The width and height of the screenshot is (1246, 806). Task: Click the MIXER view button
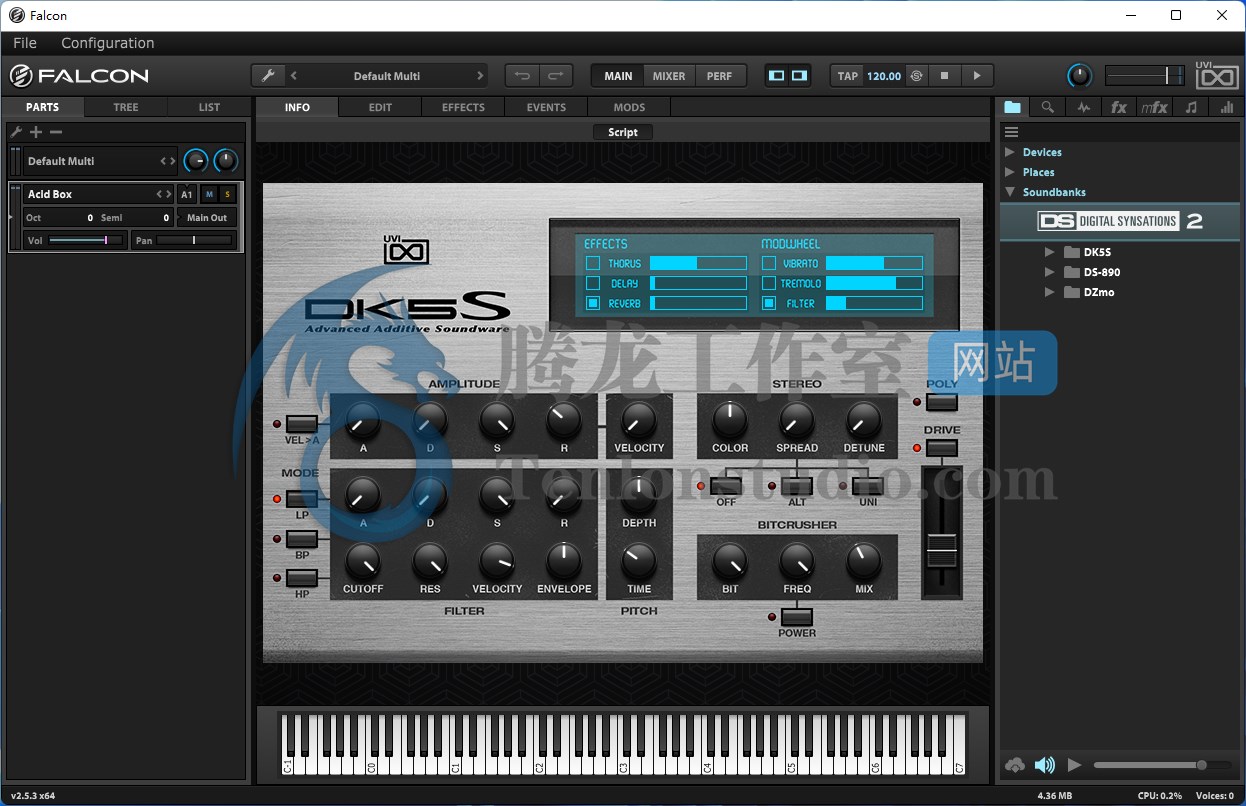[x=669, y=76]
